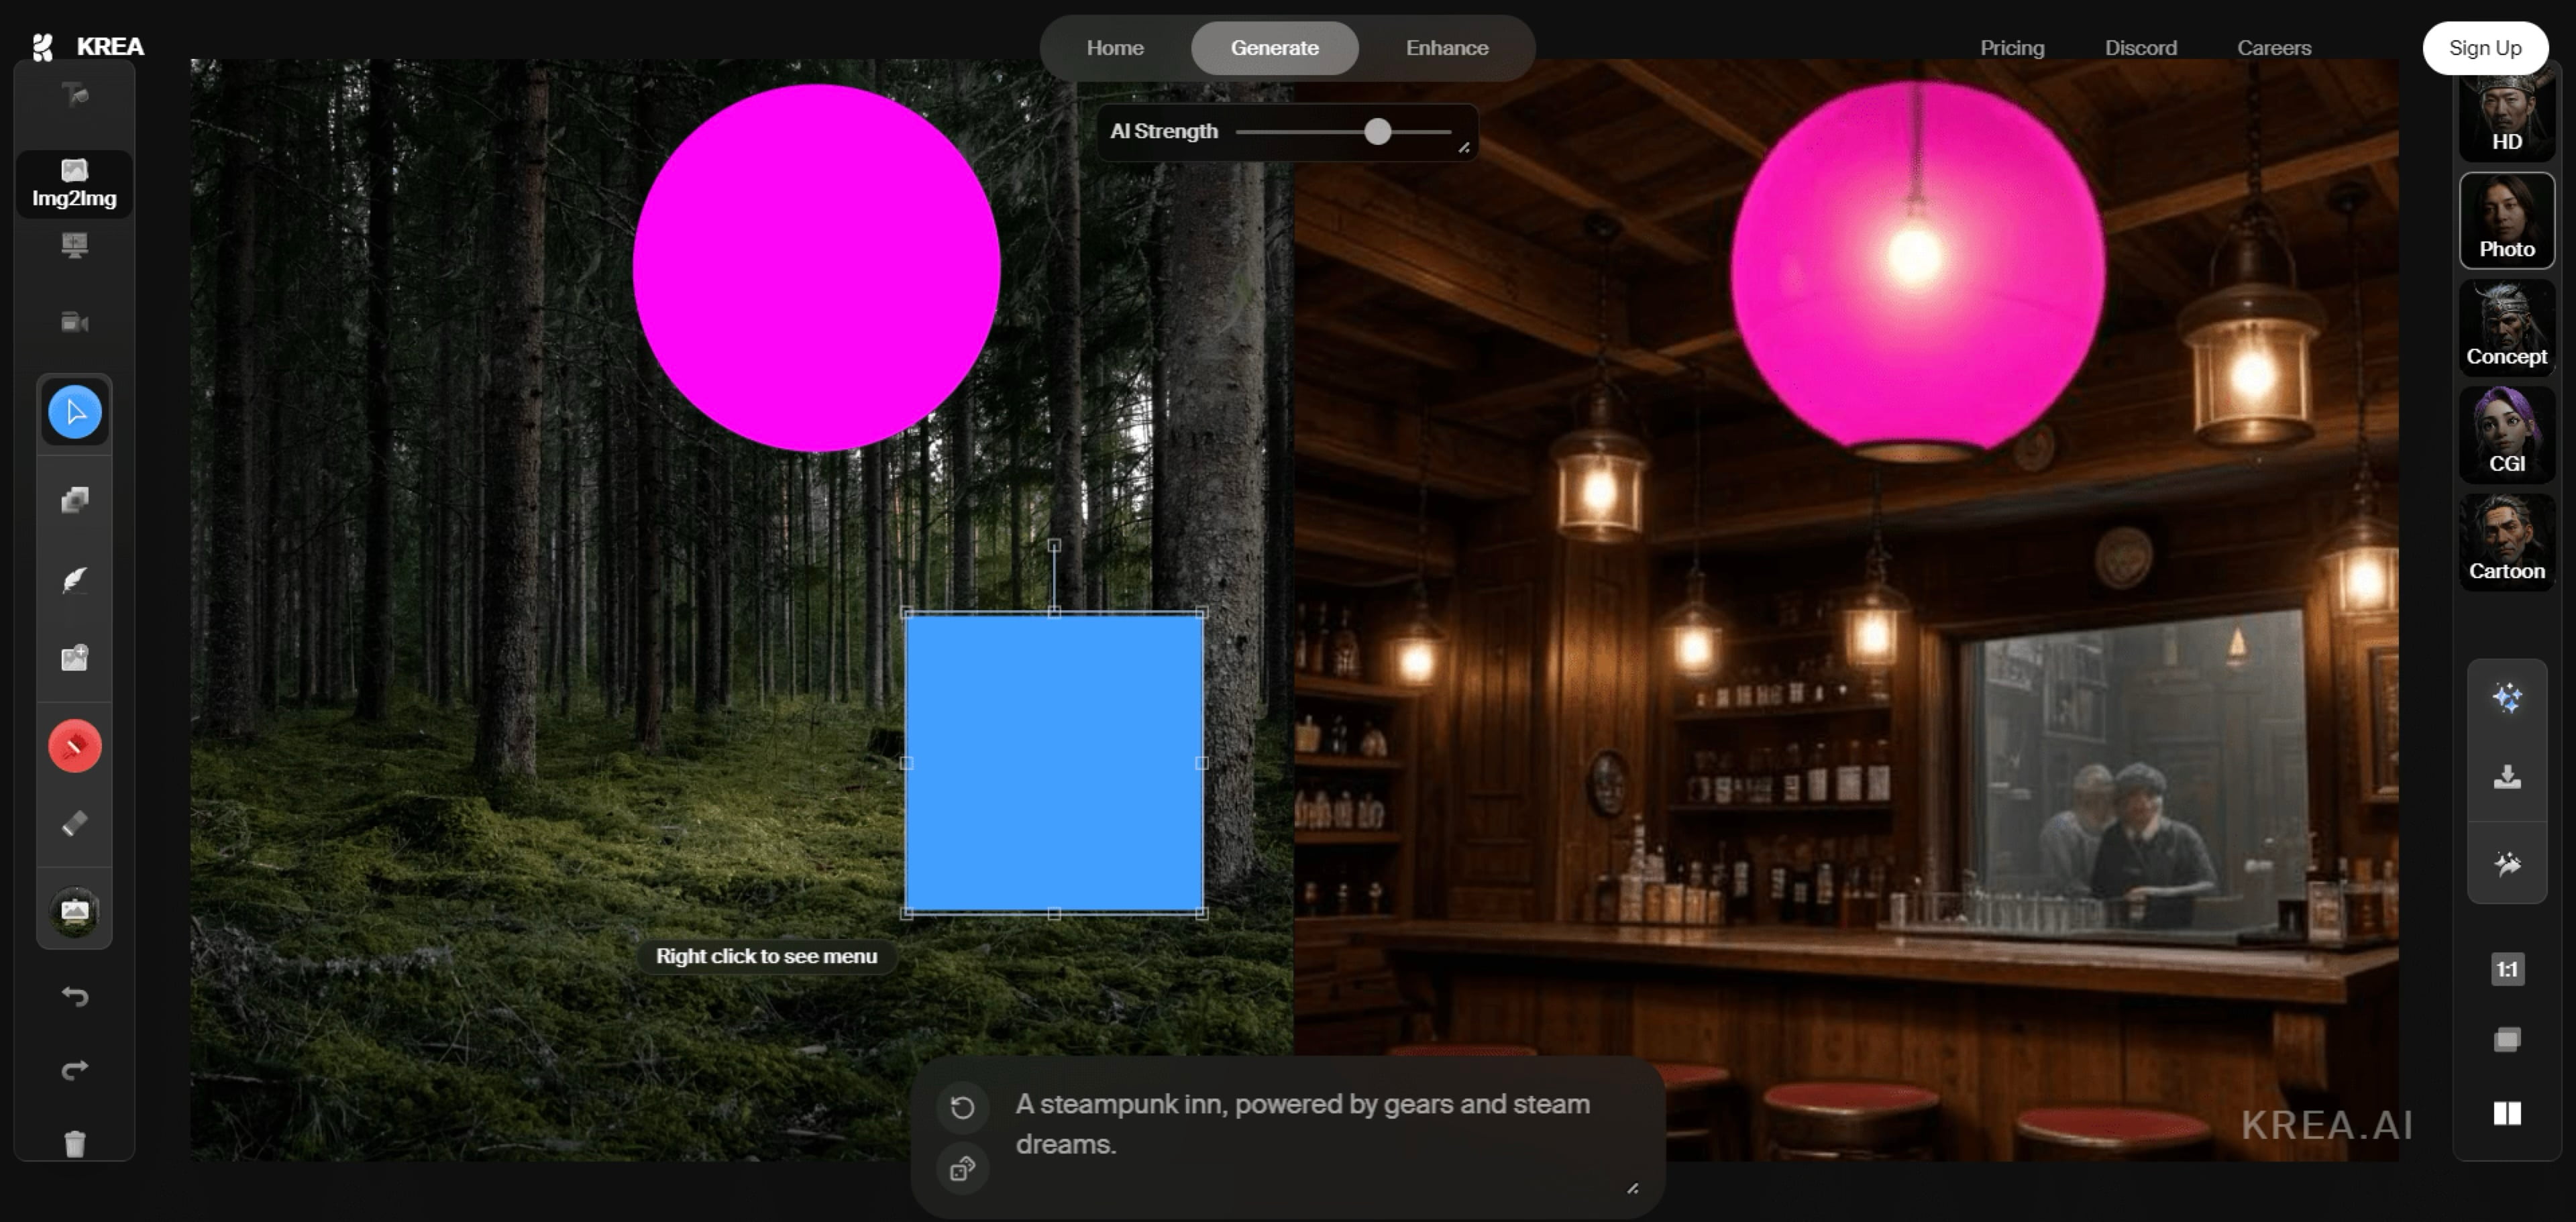Click the add image icon
The image size is (2576, 1222).
pos(75,658)
